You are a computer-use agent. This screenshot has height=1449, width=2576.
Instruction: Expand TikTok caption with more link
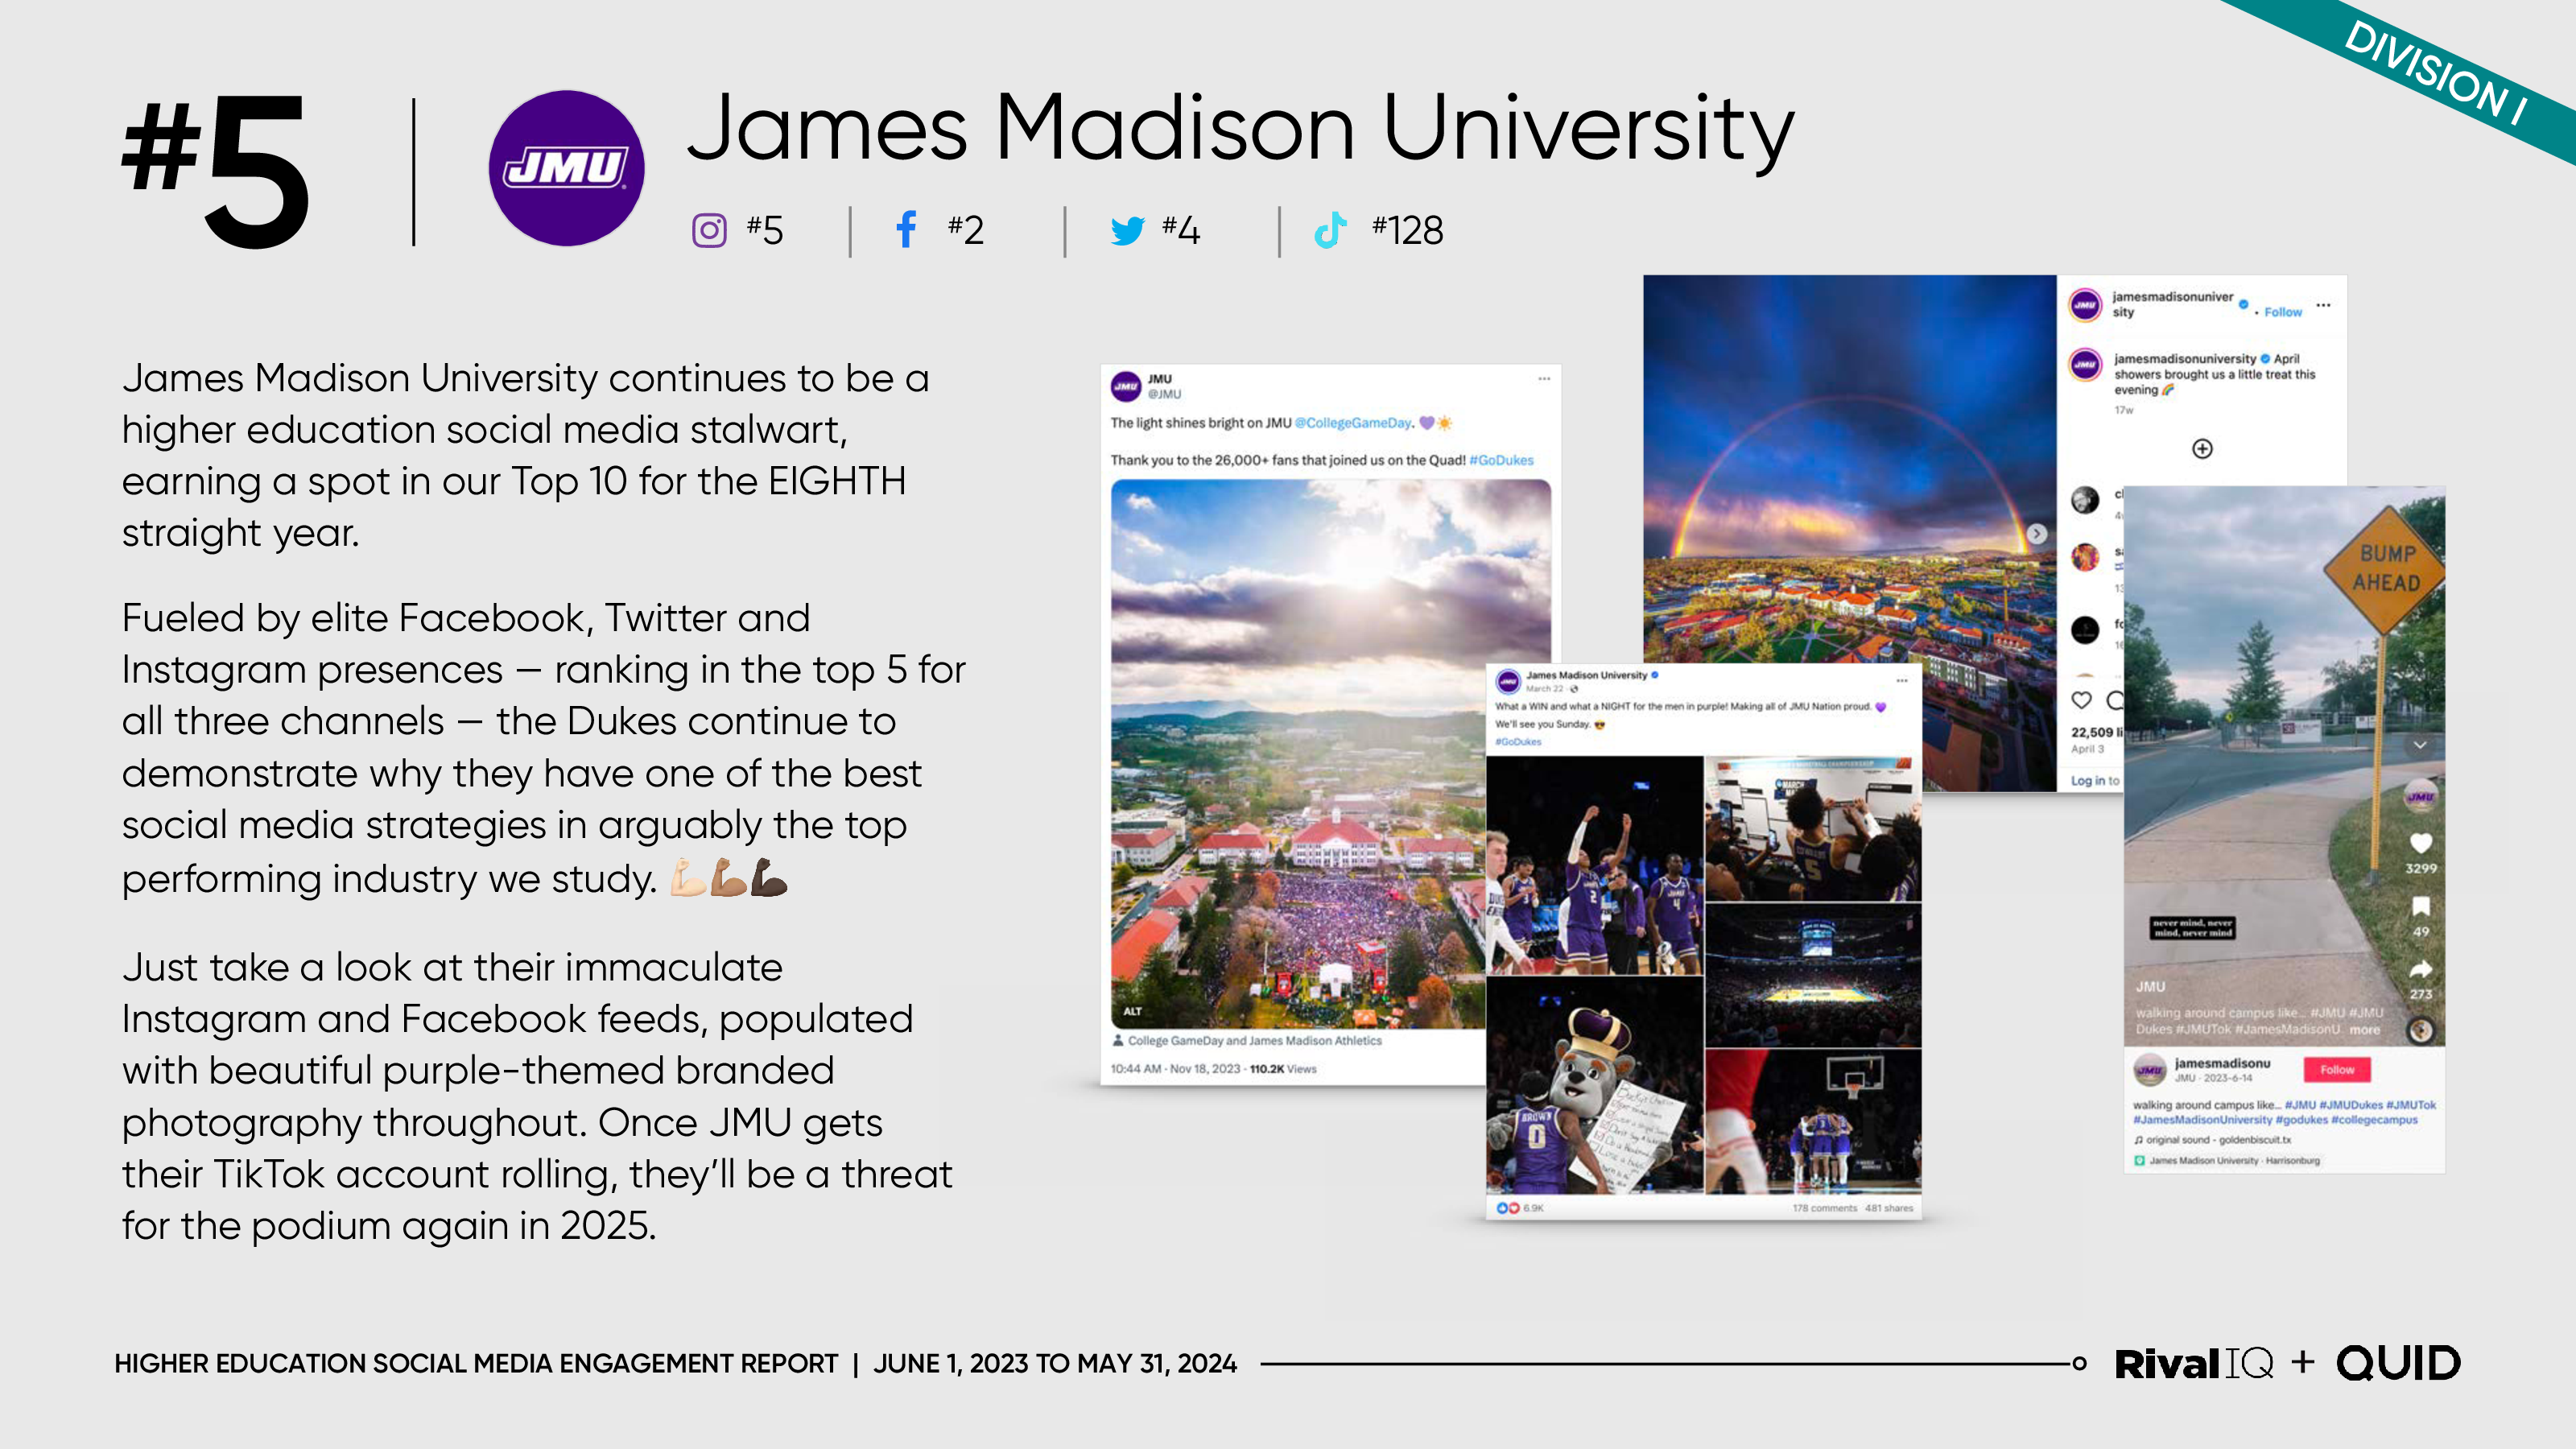[x=2364, y=1029]
